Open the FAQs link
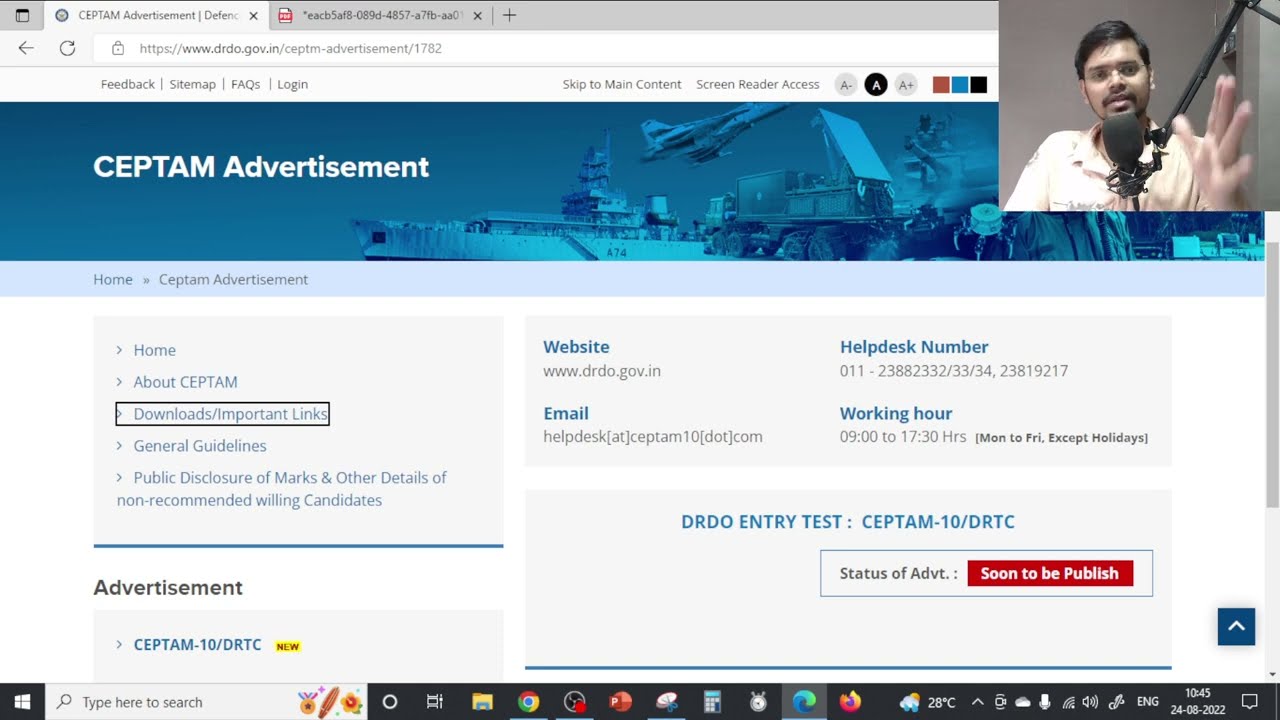This screenshot has width=1280, height=720. [245, 84]
